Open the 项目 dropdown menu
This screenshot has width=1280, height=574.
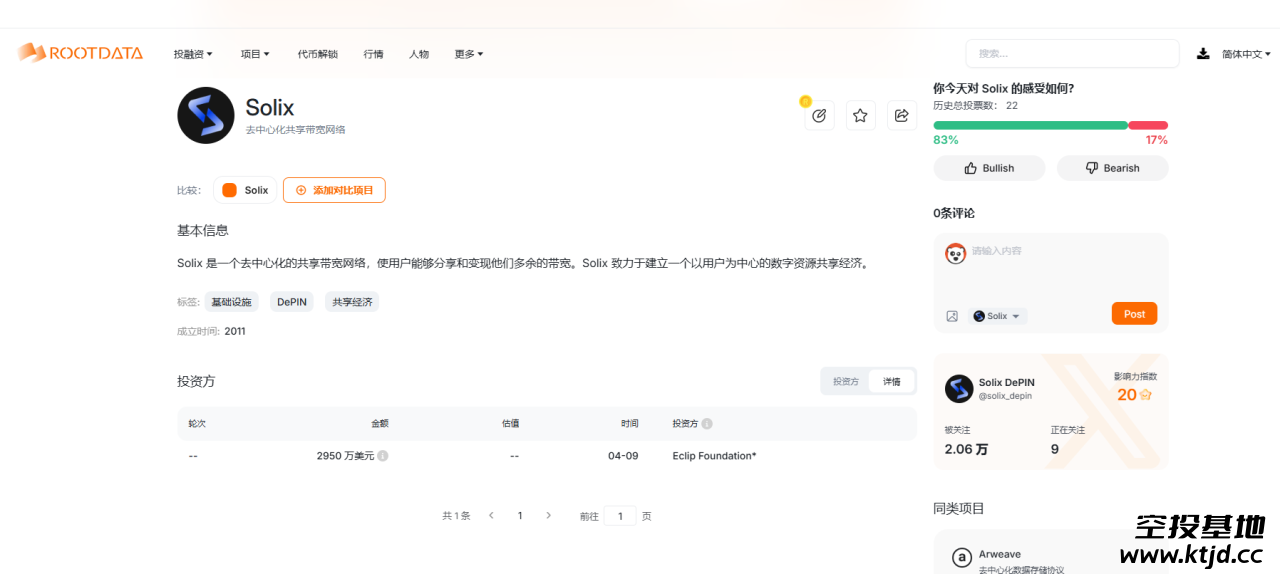coord(255,54)
